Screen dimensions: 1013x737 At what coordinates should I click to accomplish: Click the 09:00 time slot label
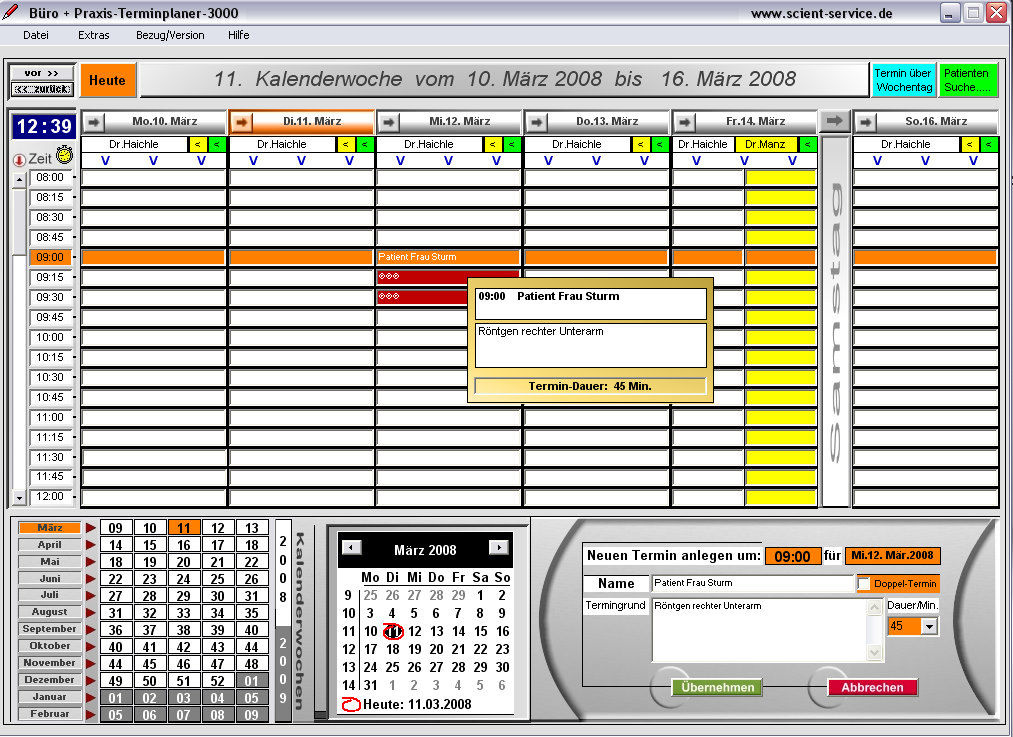click(x=50, y=257)
